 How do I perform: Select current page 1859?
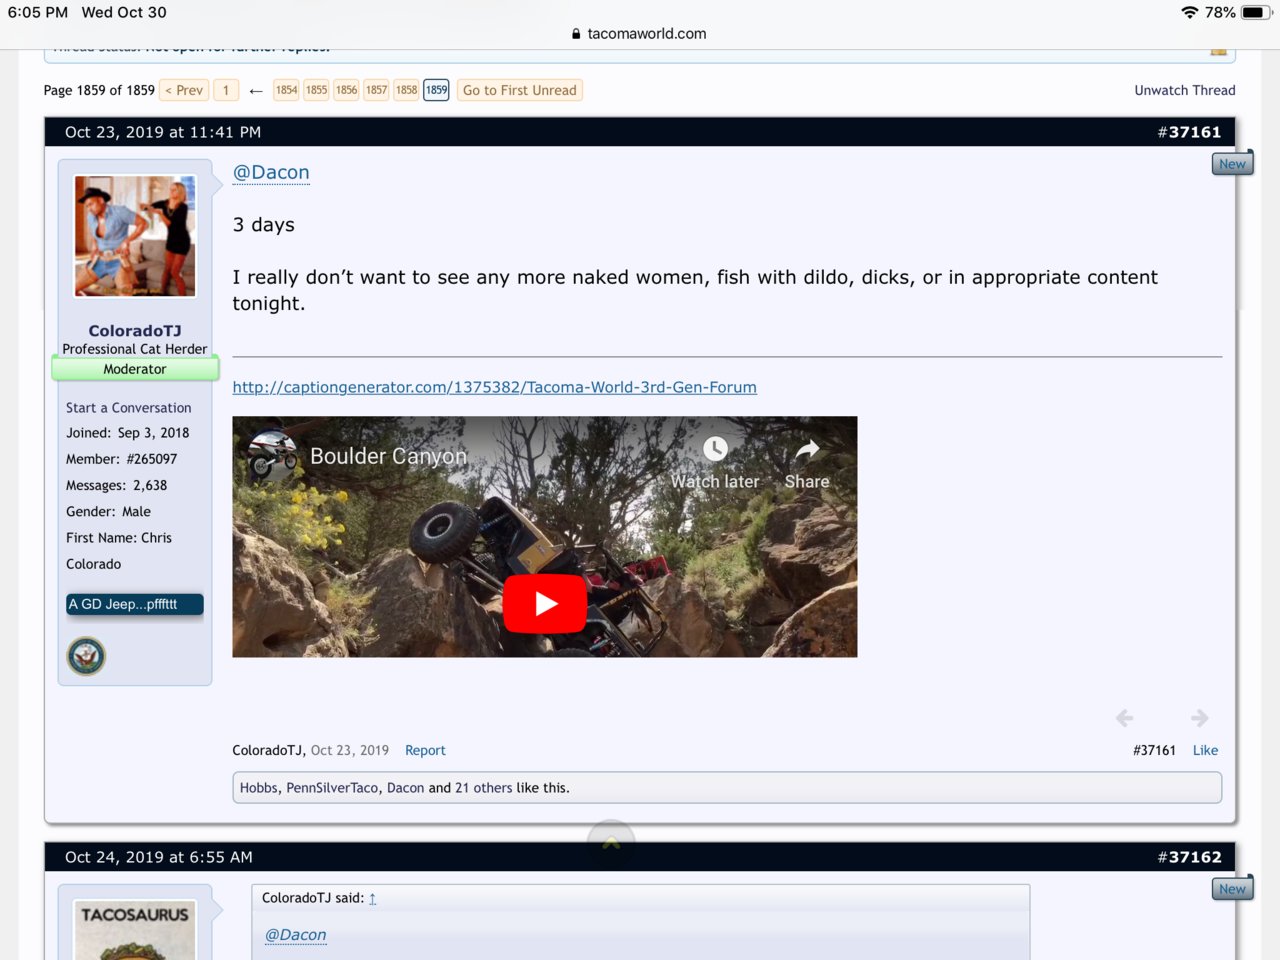coord(436,90)
